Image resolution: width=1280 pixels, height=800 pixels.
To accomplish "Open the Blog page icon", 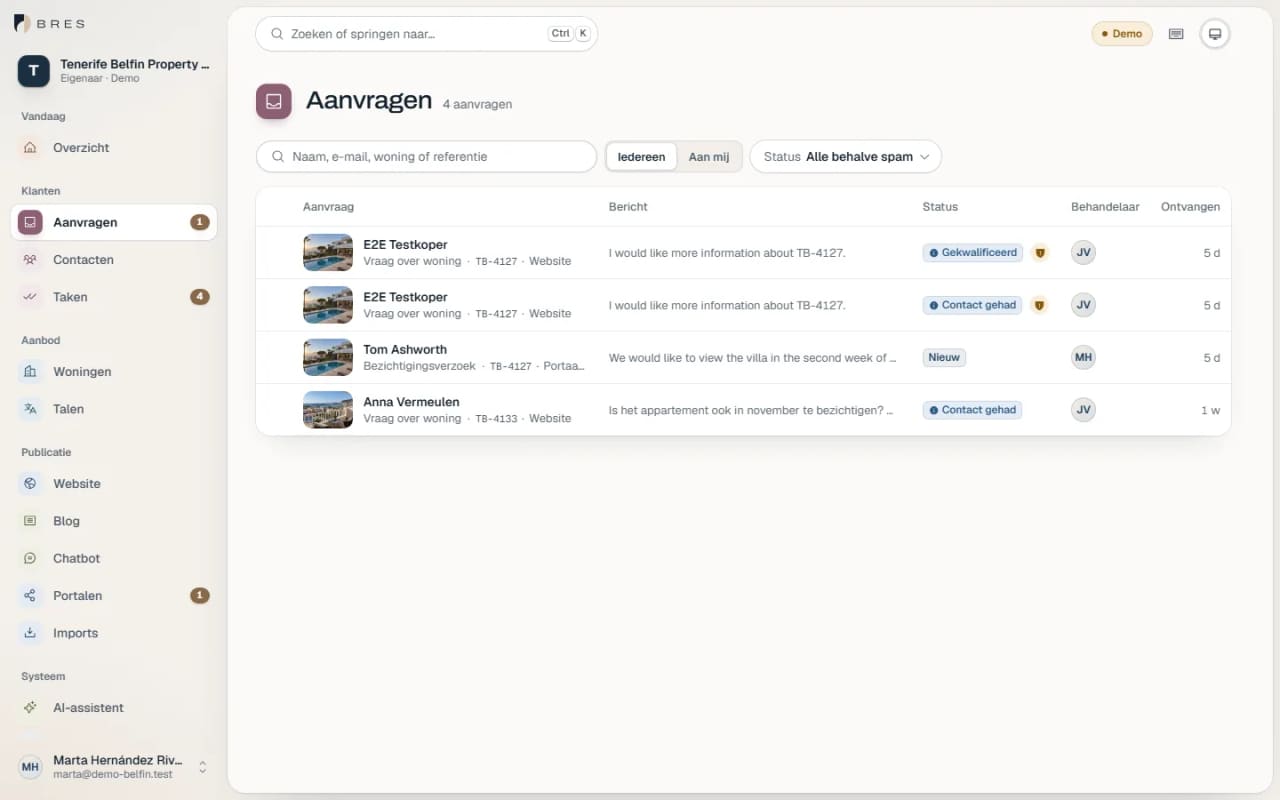I will click(30, 521).
